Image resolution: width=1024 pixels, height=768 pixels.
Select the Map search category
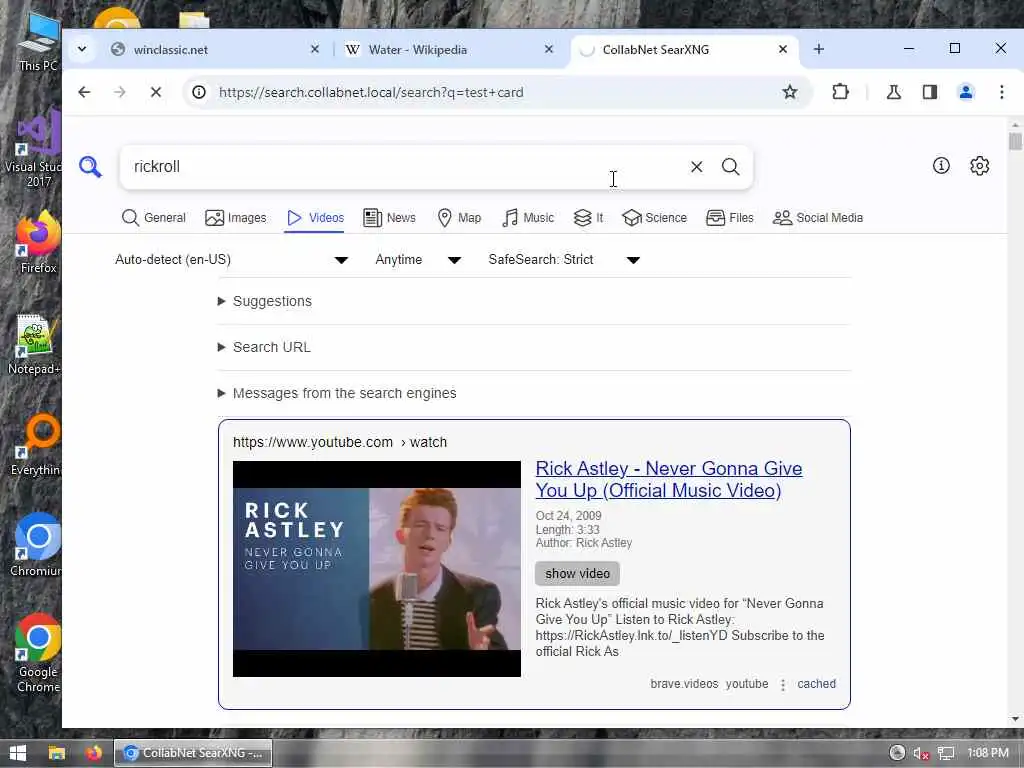tap(459, 217)
